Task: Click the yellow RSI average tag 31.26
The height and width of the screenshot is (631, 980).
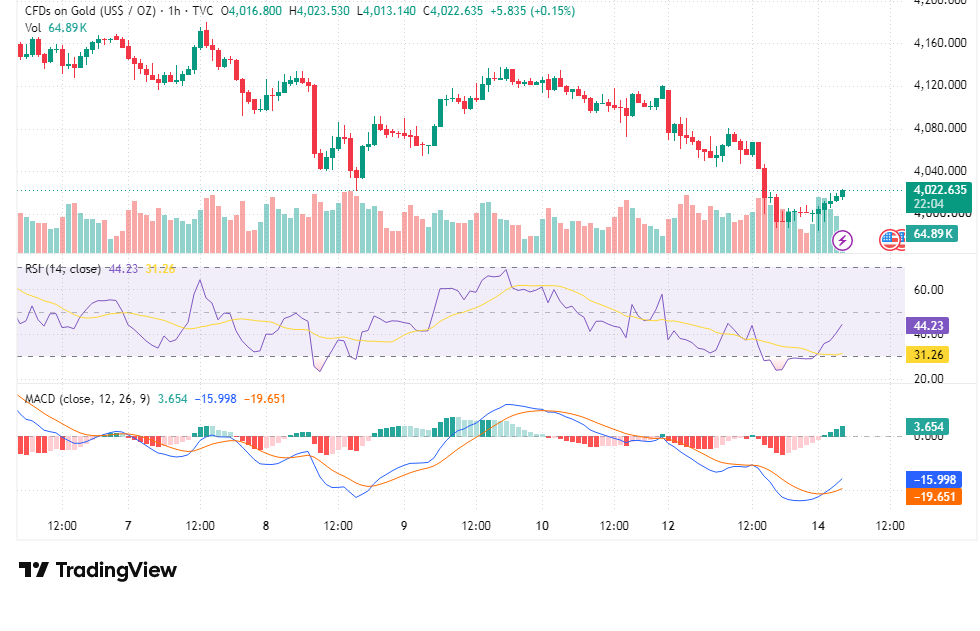Action: coord(928,355)
